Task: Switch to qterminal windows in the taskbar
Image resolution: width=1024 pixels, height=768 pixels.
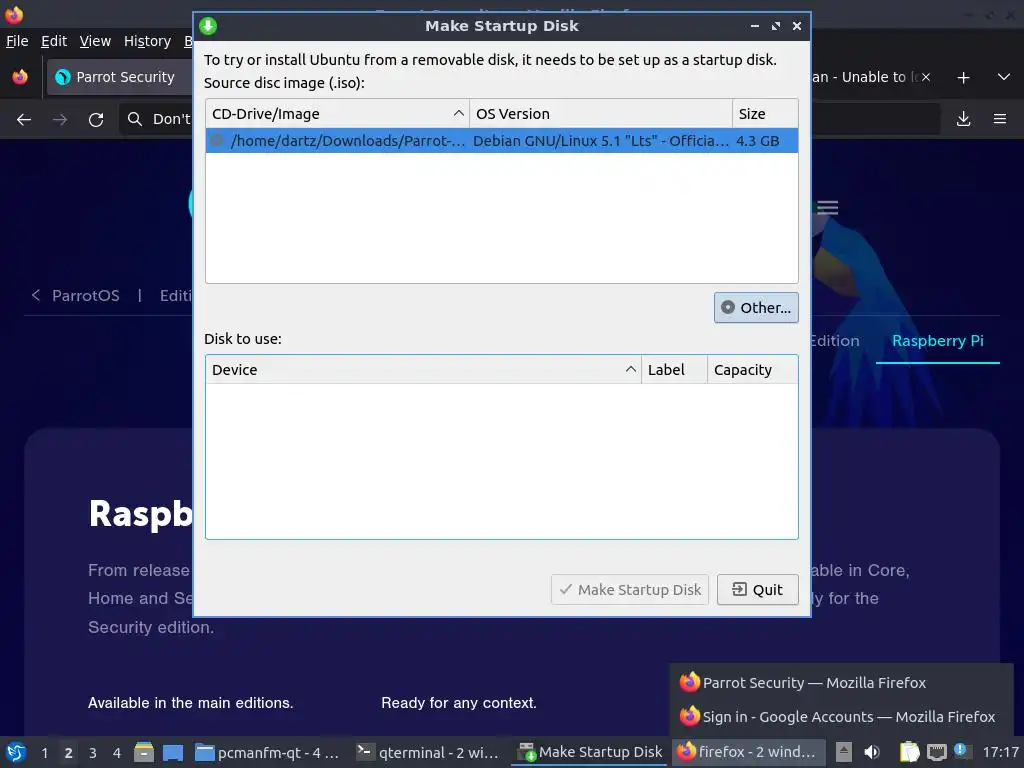Action: [428, 753]
